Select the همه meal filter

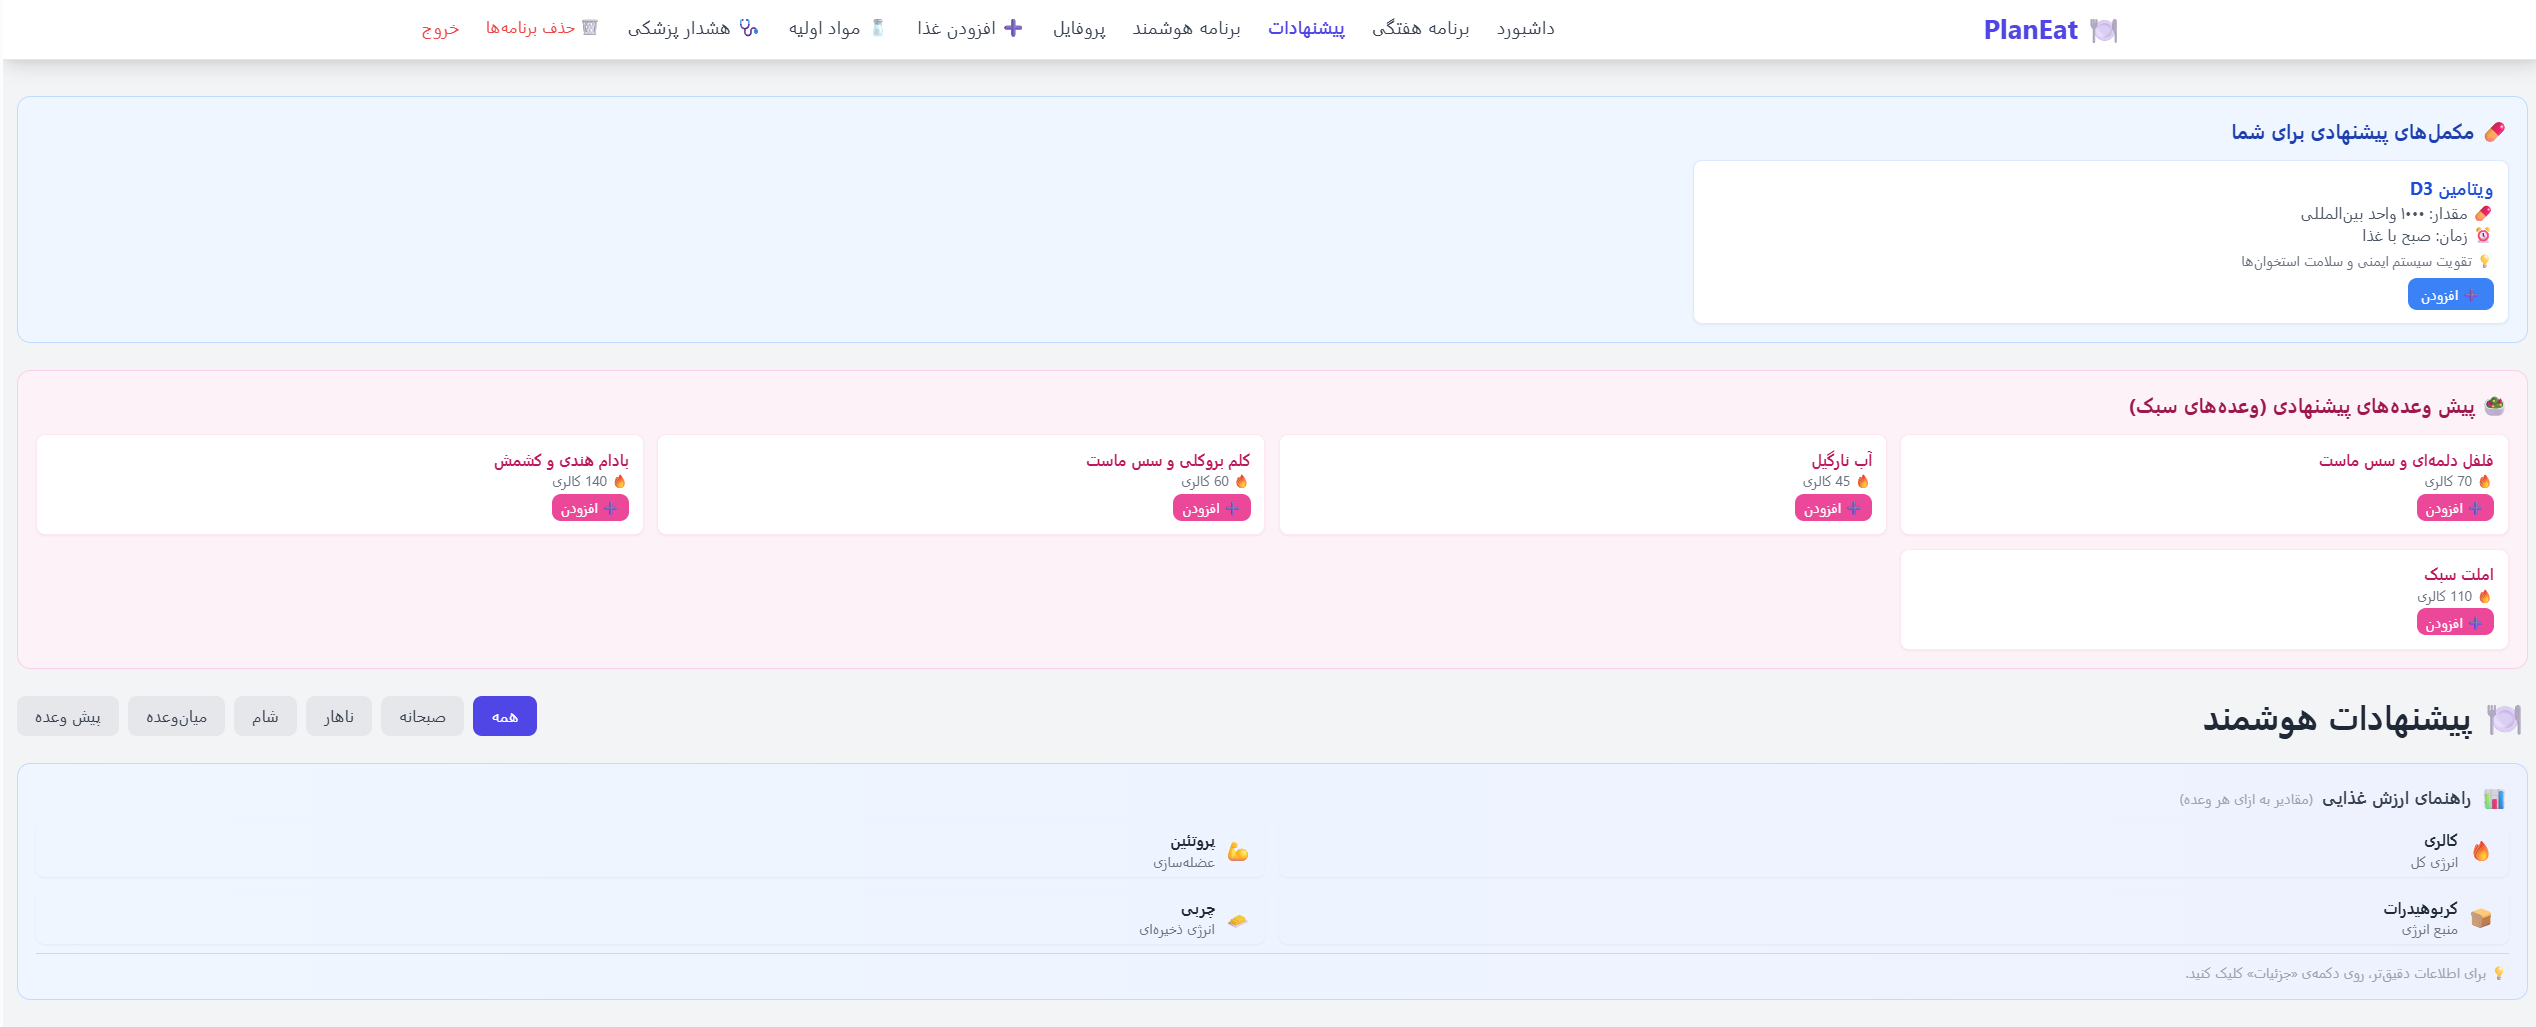pyautogui.click(x=505, y=716)
